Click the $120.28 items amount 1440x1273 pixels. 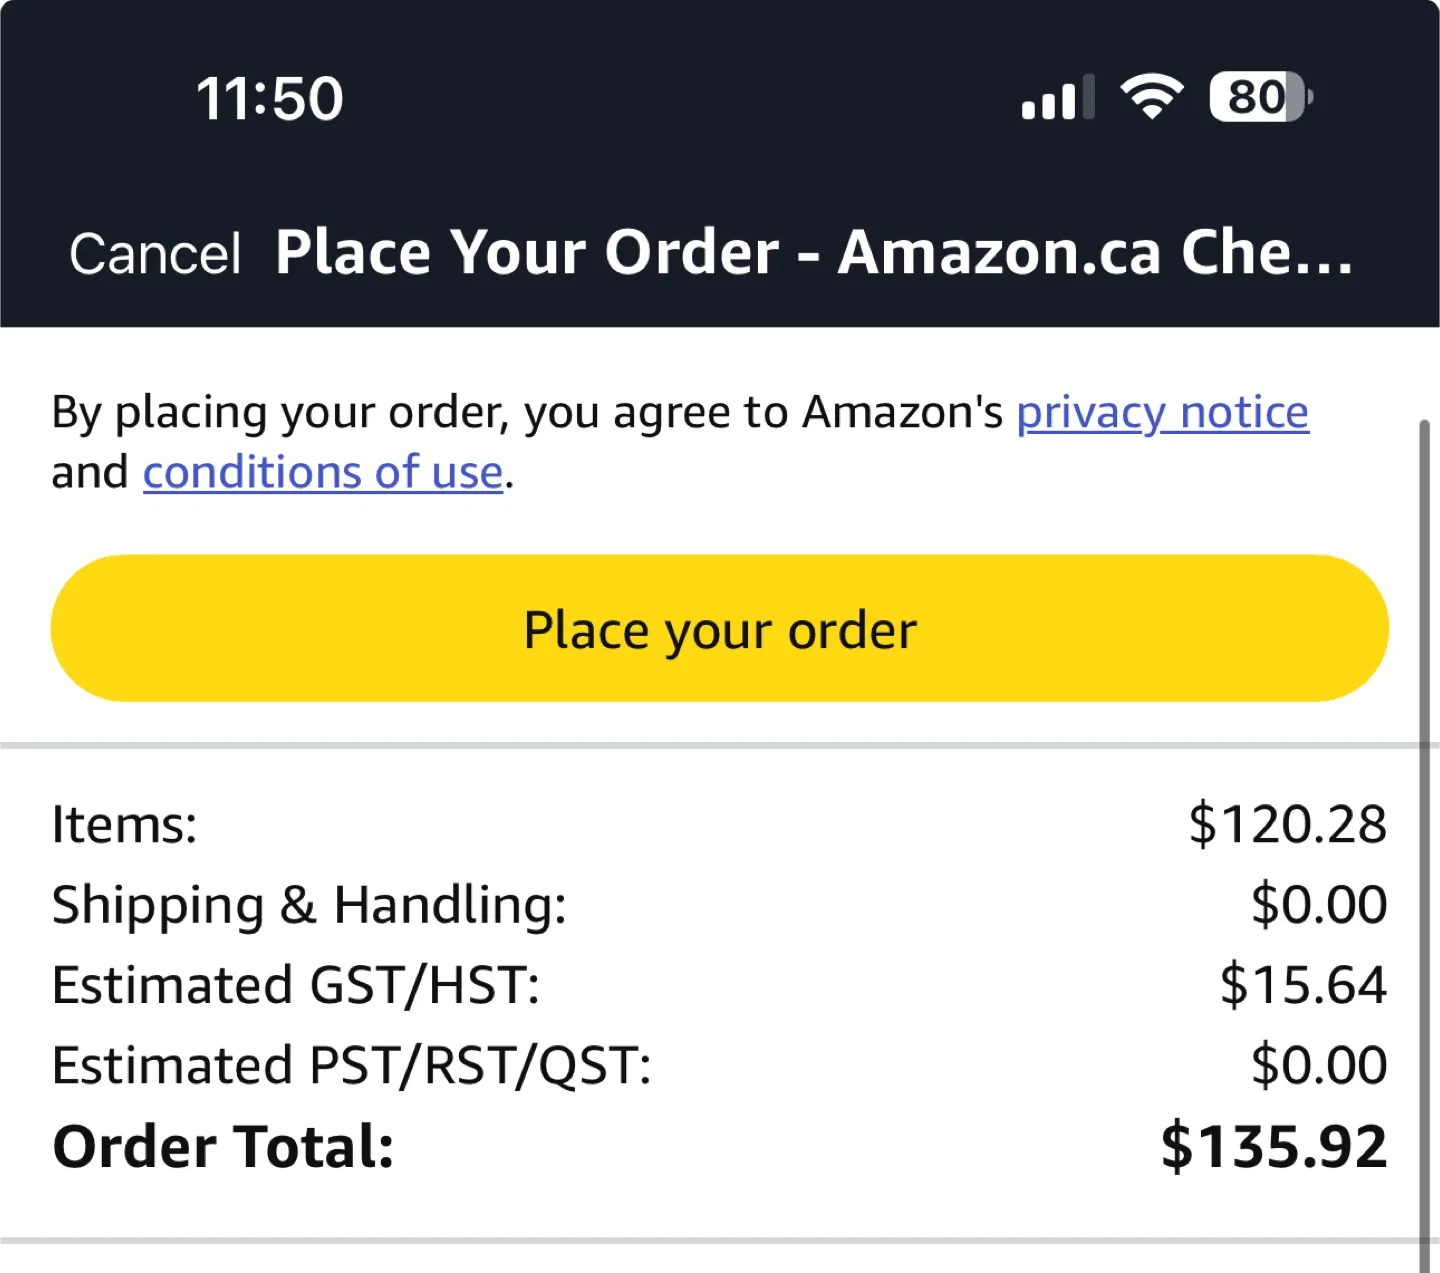pyautogui.click(x=1287, y=825)
